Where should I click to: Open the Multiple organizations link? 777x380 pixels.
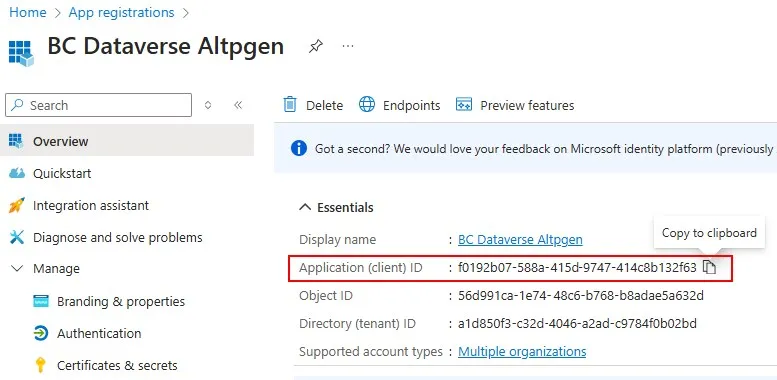click(x=522, y=352)
